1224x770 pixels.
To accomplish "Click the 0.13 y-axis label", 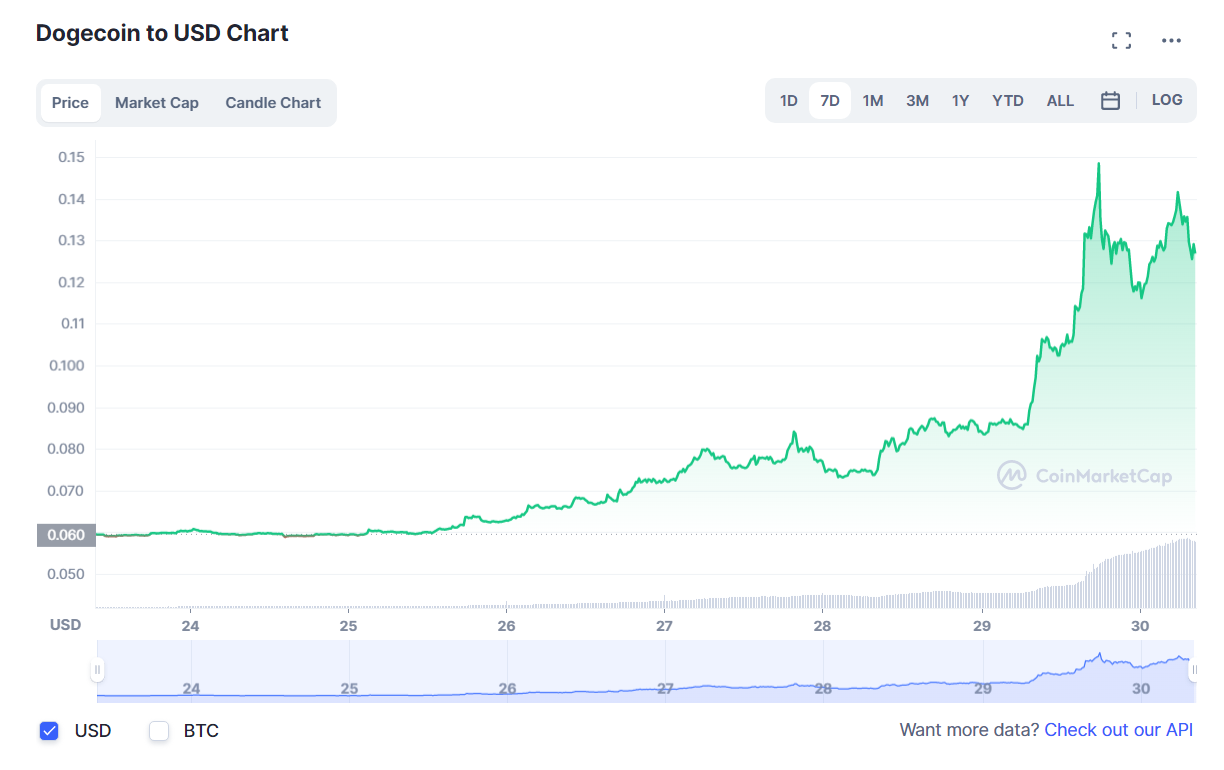I will pos(71,240).
